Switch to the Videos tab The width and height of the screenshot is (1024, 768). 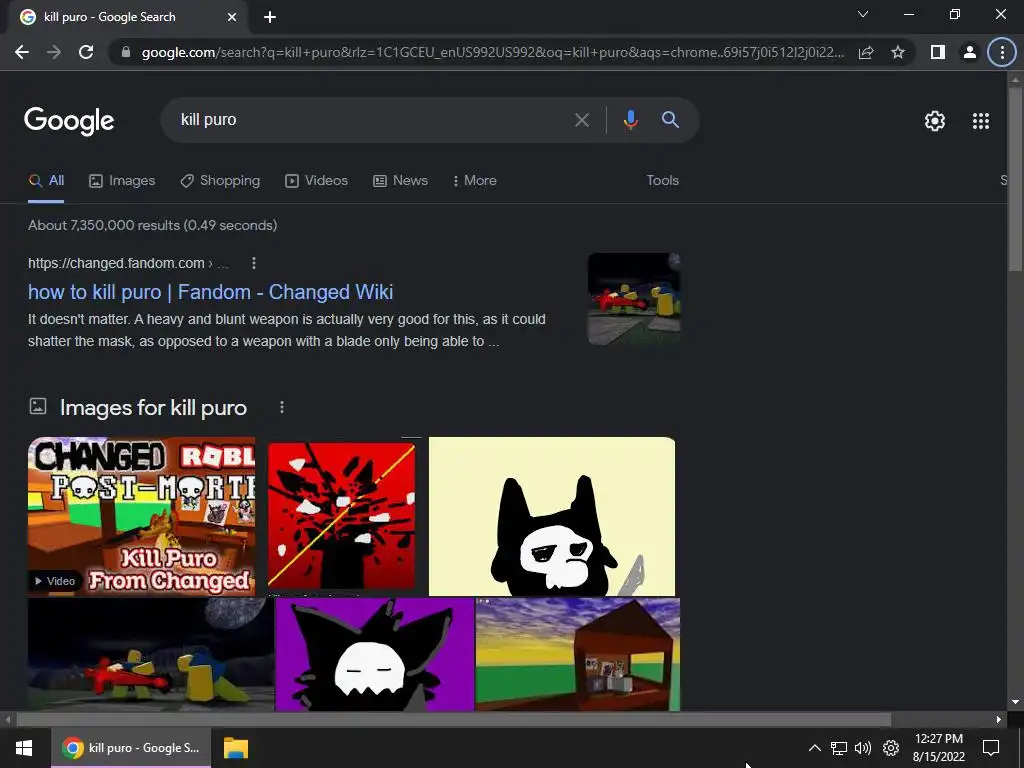(317, 181)
